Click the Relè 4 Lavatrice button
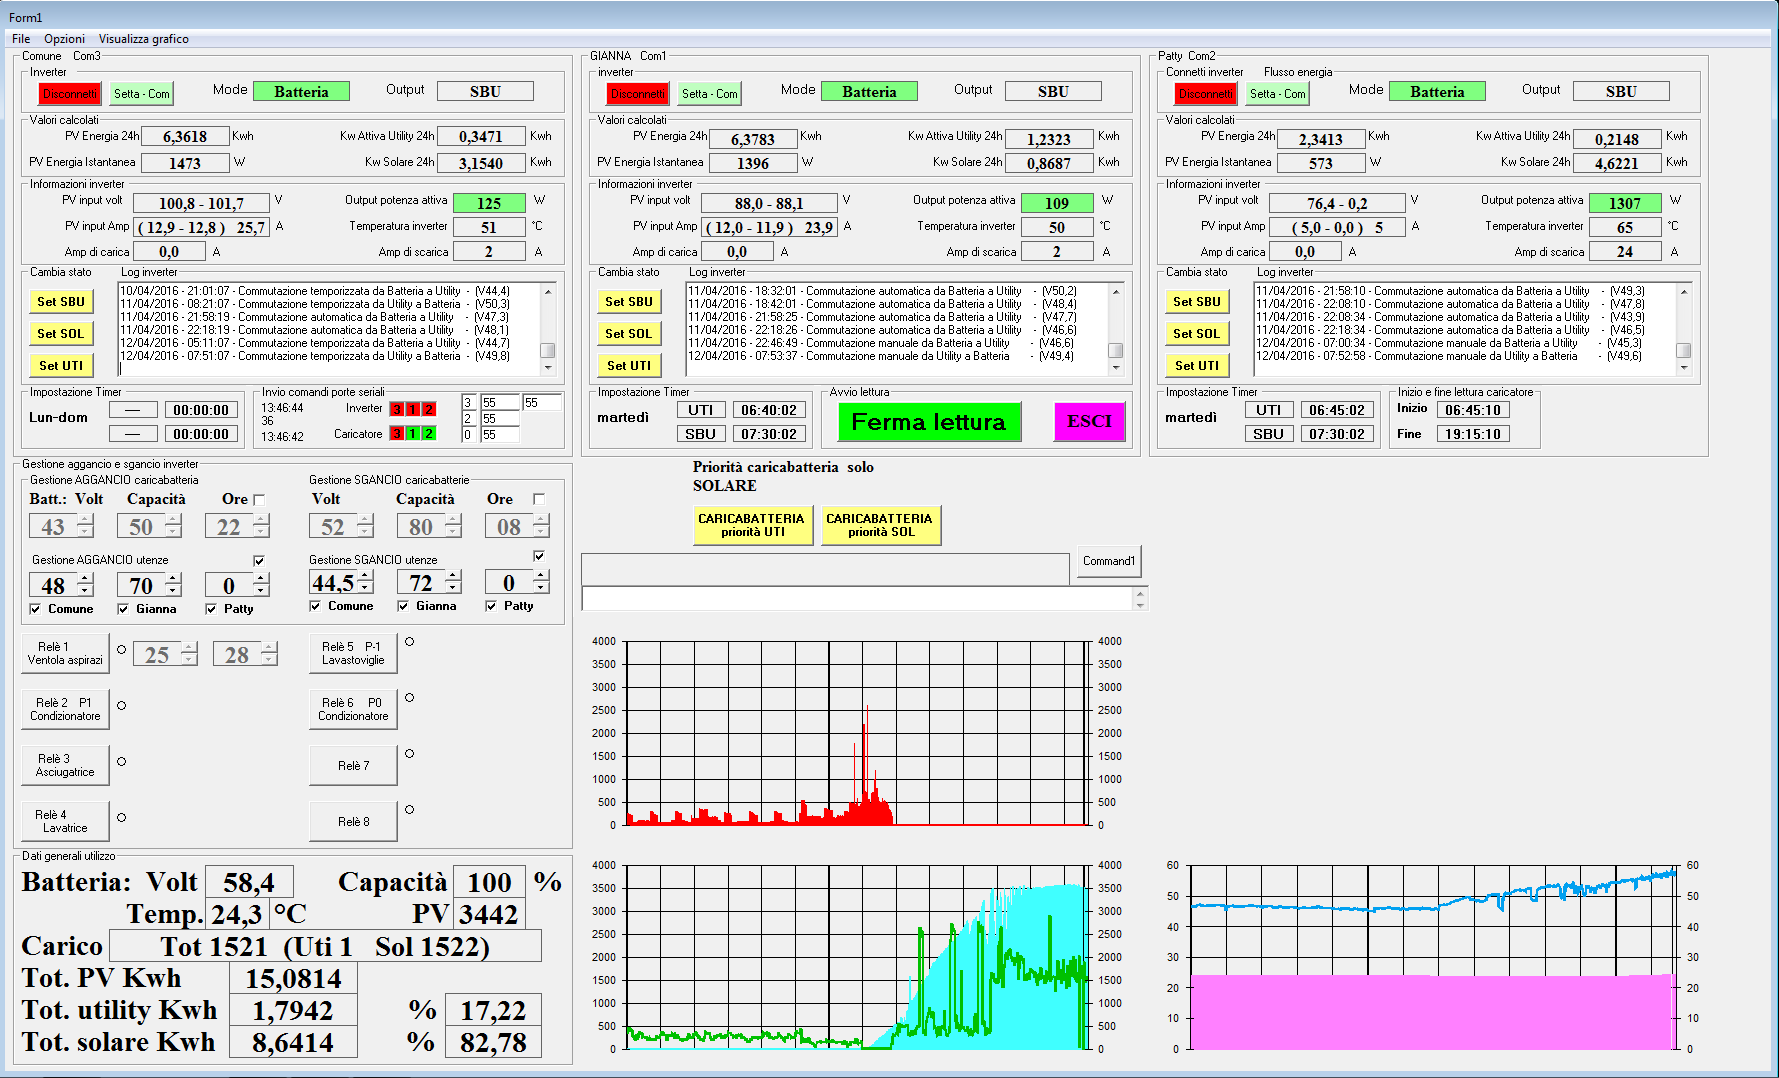 [65, 821]
